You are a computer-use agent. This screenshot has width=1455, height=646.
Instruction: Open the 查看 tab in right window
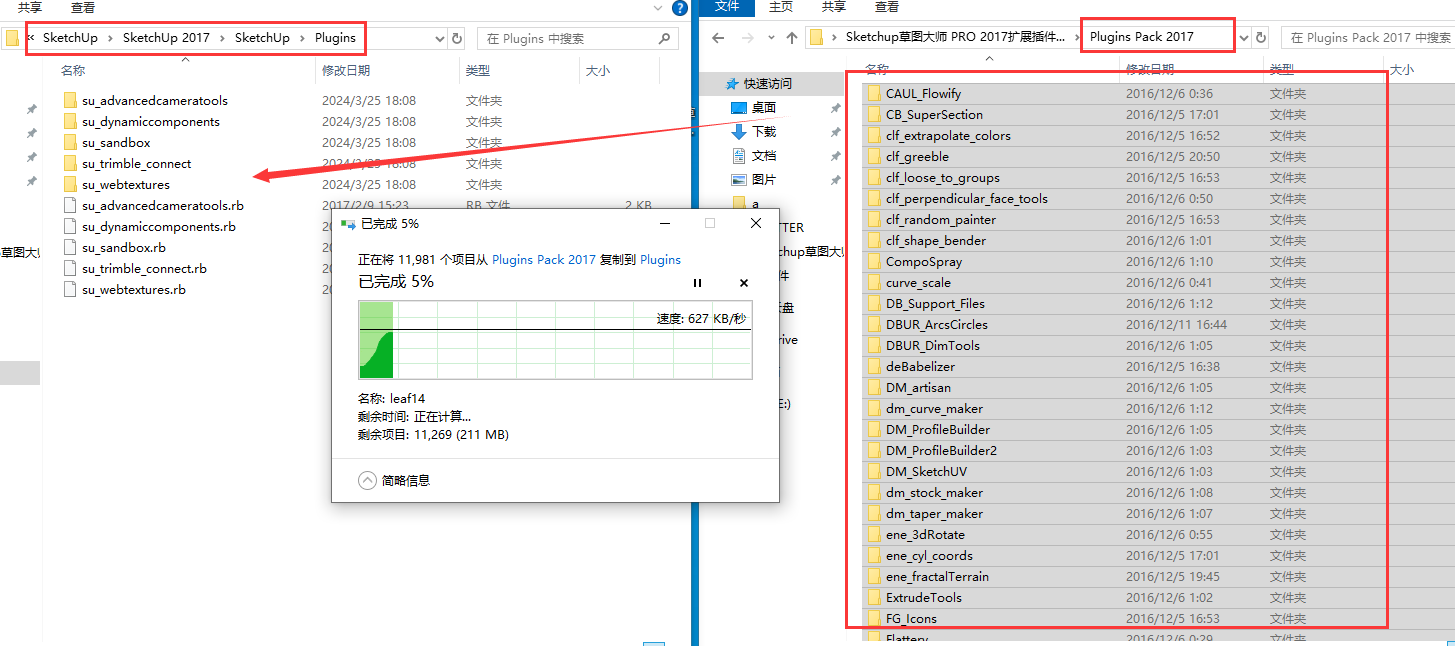[x=886, y=7]
